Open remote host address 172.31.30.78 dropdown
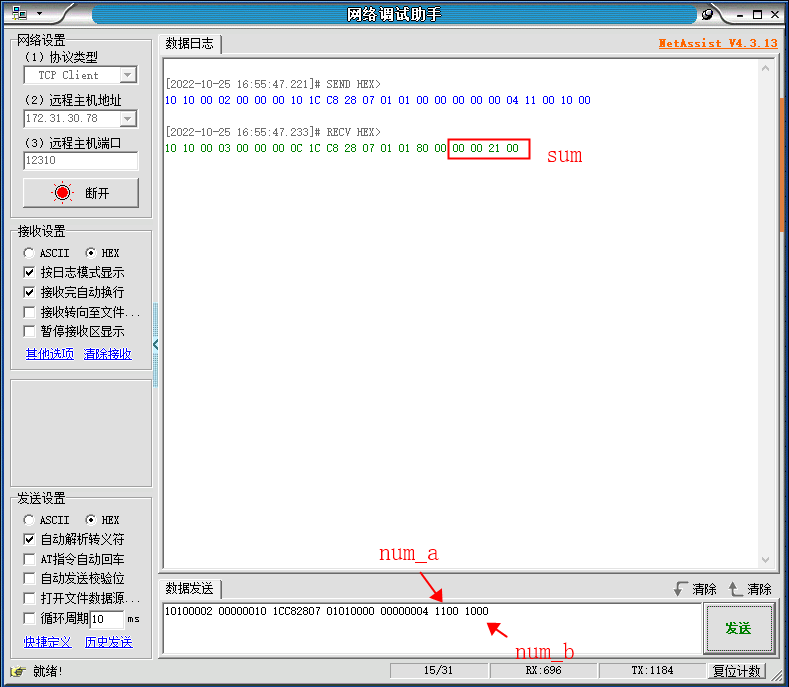Viewport: 789px width, 687px height. pos(128,118)
